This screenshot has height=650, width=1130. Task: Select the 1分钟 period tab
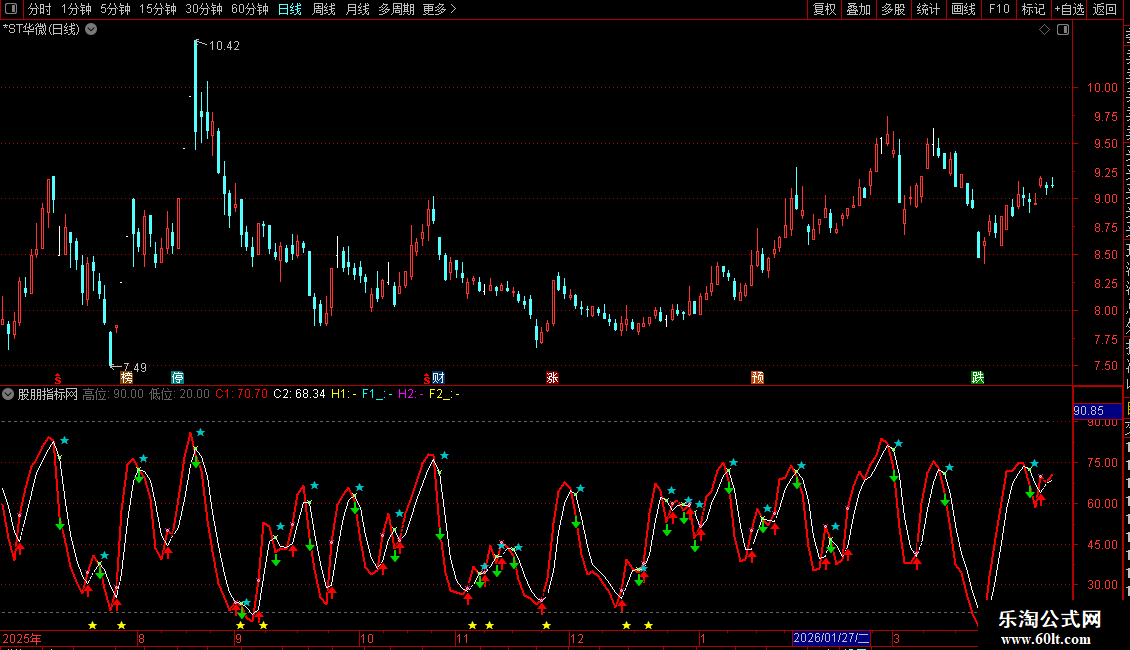click(x=76, y=9)
